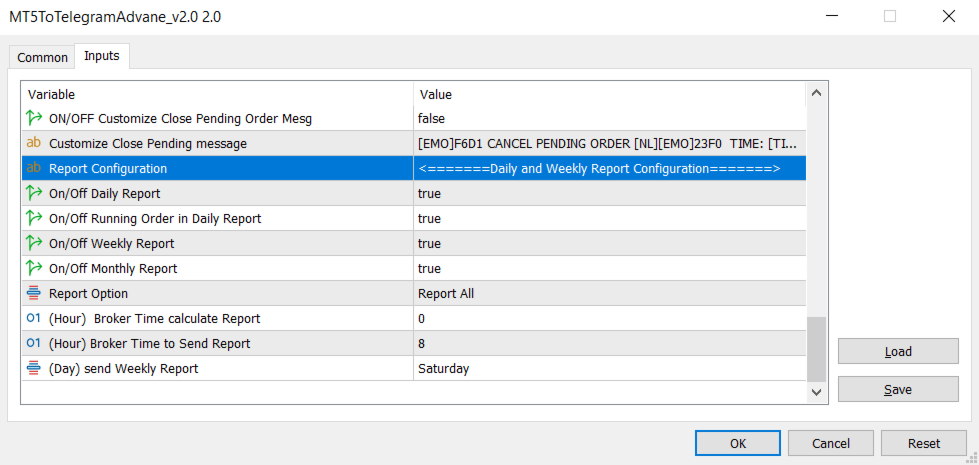Click the boolean icon beside On/Off Weekly Report

tap(34, 243)
